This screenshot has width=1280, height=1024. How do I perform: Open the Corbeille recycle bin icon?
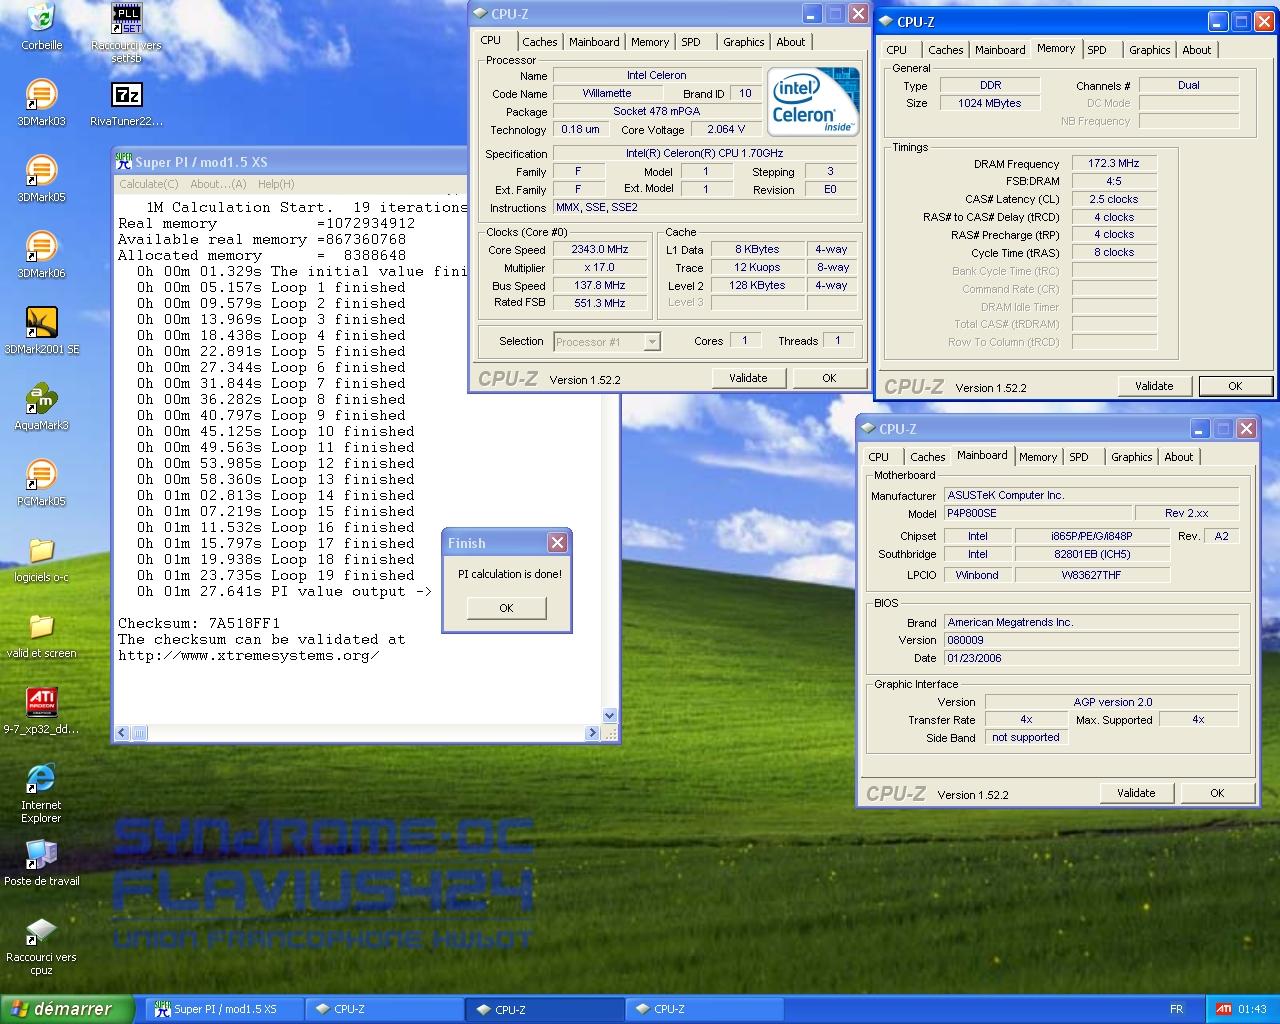point(41,27)
